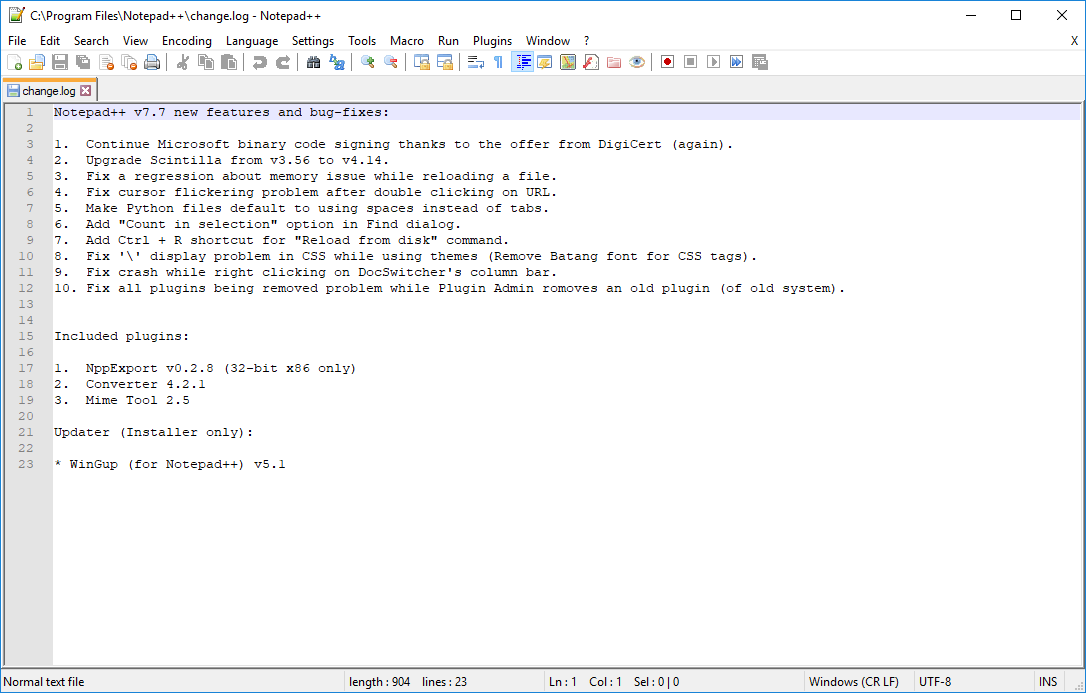Open the question mark help menu
Image resolution: width=1086 pixels, height=693 pixels.
(x=587, y=41)
